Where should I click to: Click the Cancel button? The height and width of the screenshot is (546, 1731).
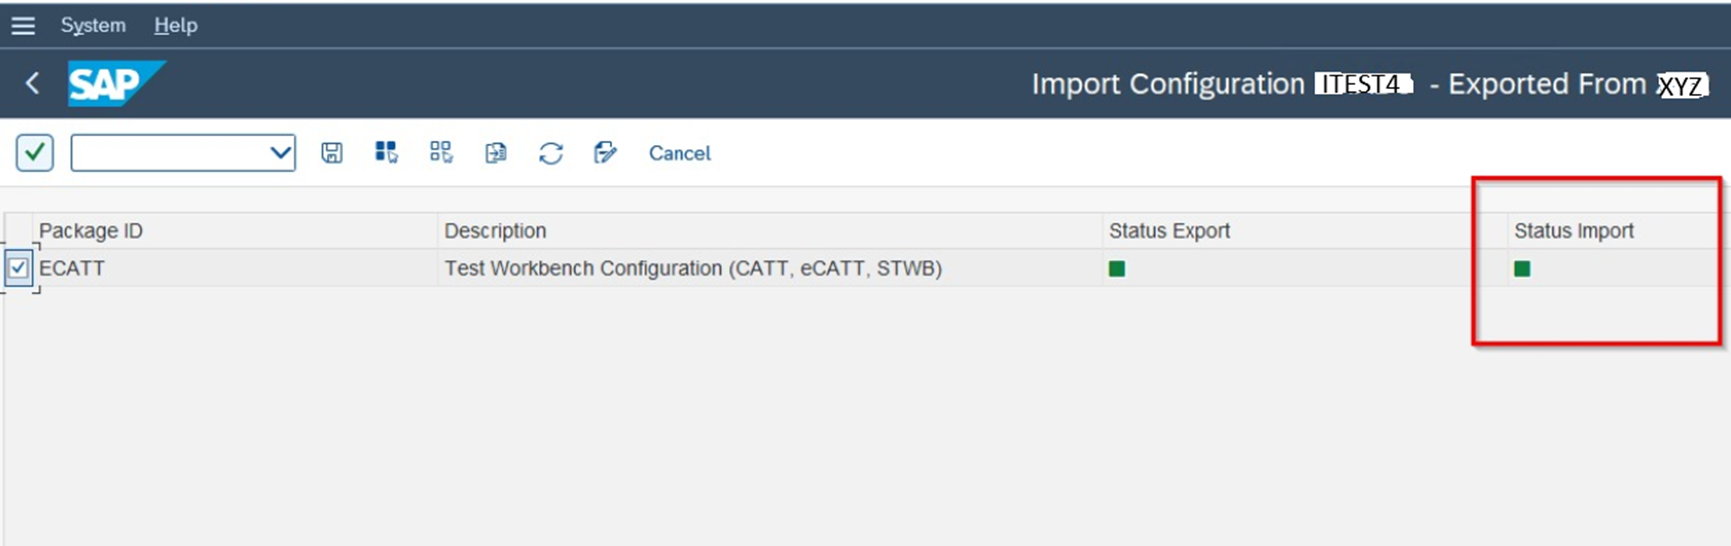679,153
